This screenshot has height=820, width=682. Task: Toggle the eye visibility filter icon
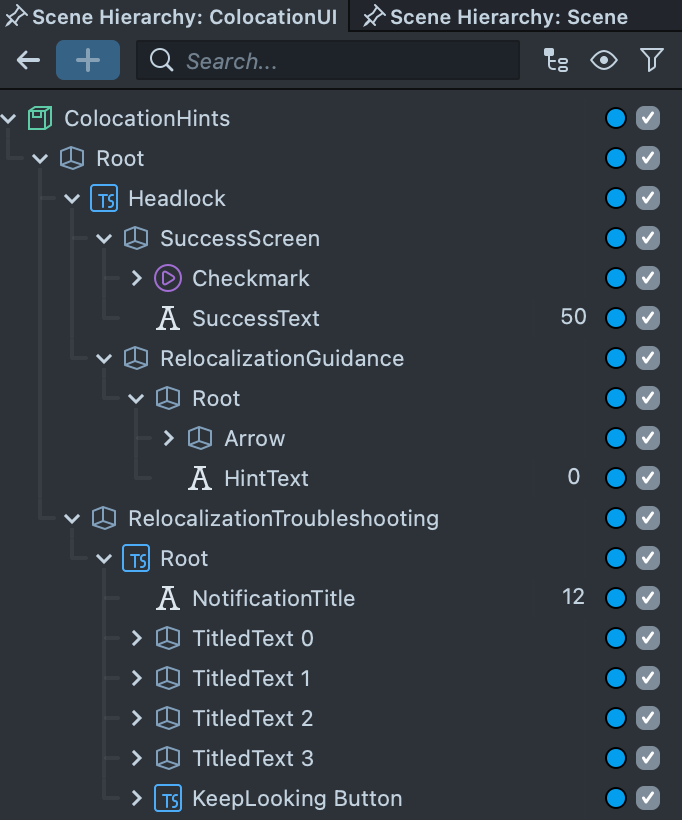click(x=604, y=61)
